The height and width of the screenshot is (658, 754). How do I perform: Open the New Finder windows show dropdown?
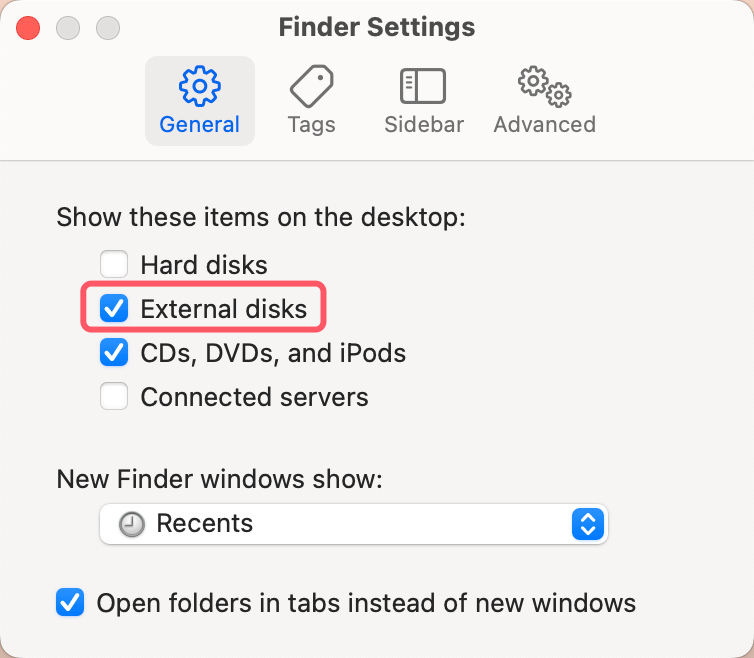[353, 524]
